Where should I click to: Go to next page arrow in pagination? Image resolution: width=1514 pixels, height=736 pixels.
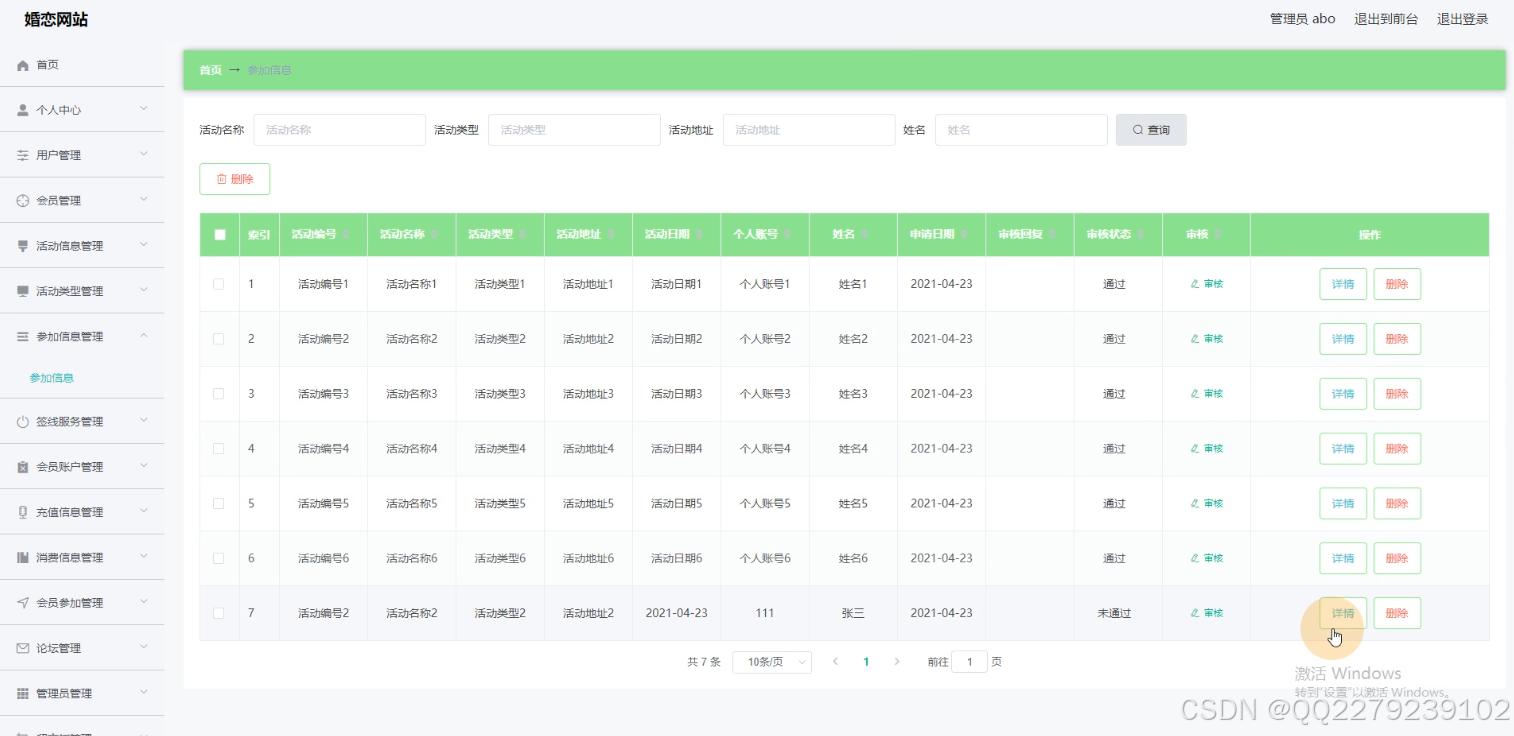(x=897, y=662)
